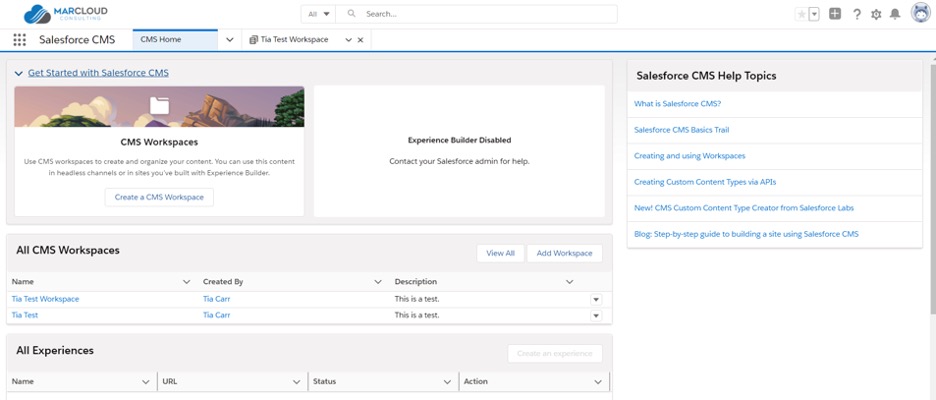The image size is (936, 400).
Task: Open the Created By column menu
Action: pyautogui.click(x=378, y=282)
